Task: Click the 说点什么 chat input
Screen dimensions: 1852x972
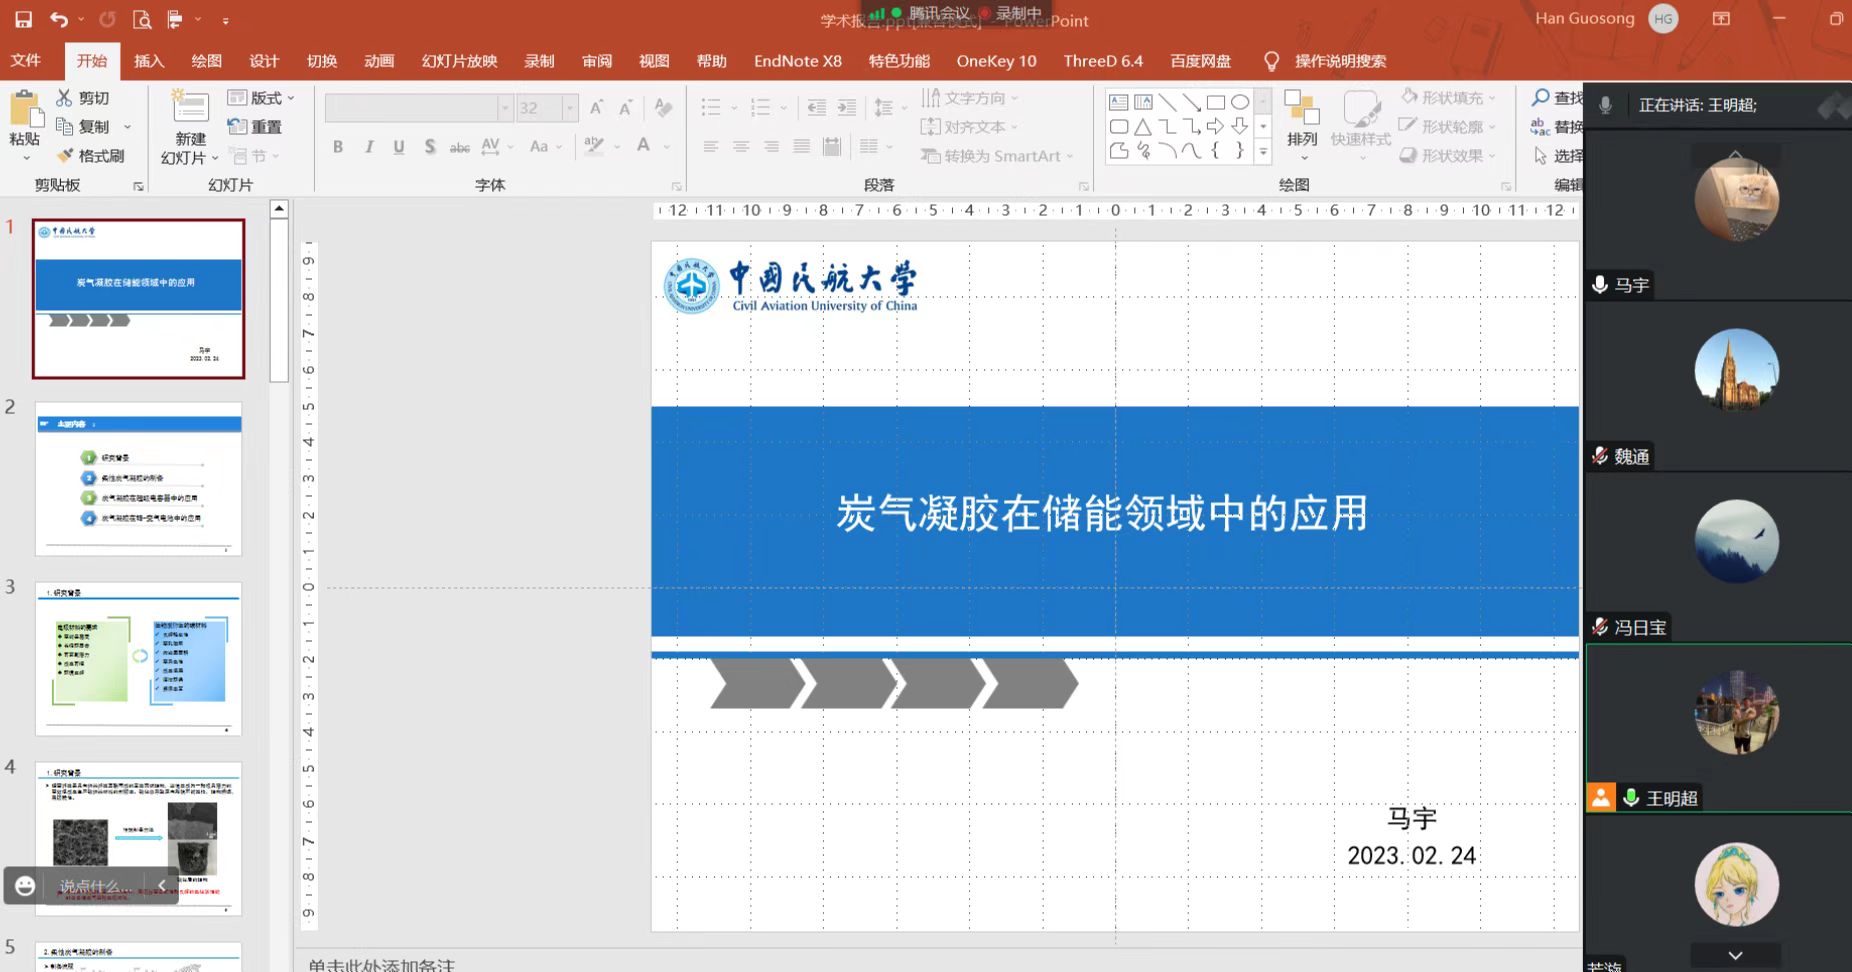Action: (95, 886)
